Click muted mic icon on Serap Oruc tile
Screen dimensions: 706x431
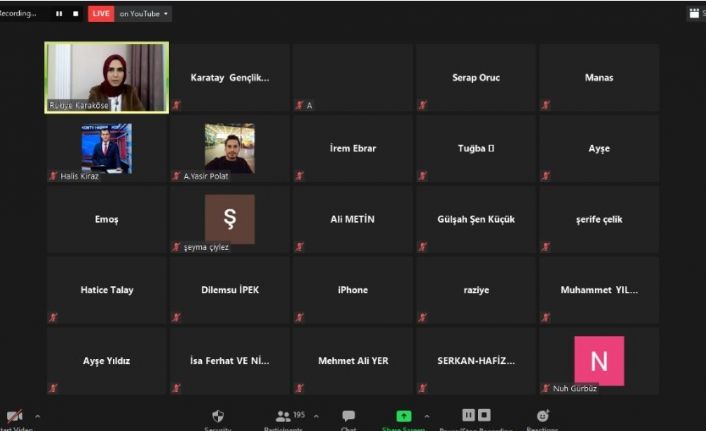click(x=422, y=105)
